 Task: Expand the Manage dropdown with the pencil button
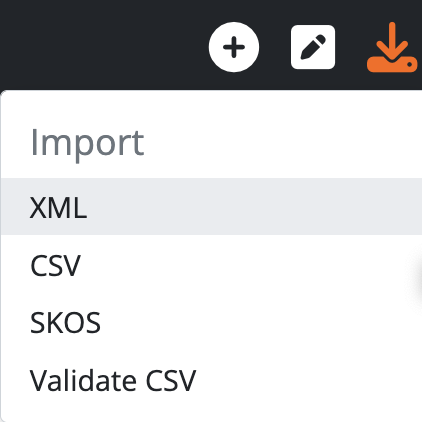click(x=313, y=47)
